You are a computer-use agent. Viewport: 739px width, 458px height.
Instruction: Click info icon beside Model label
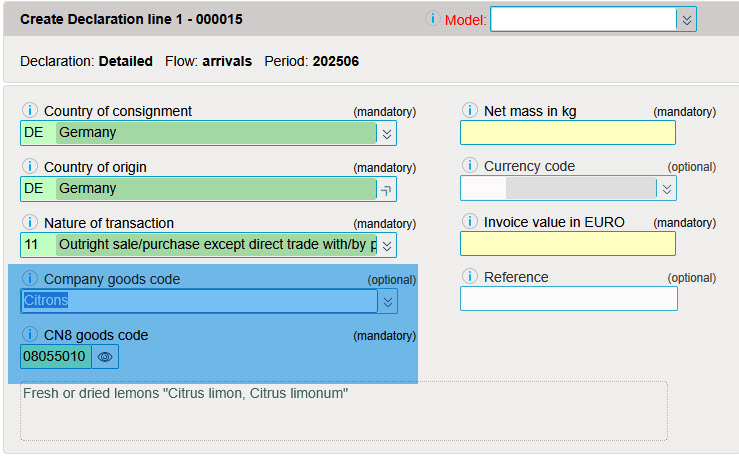[433, 19]
